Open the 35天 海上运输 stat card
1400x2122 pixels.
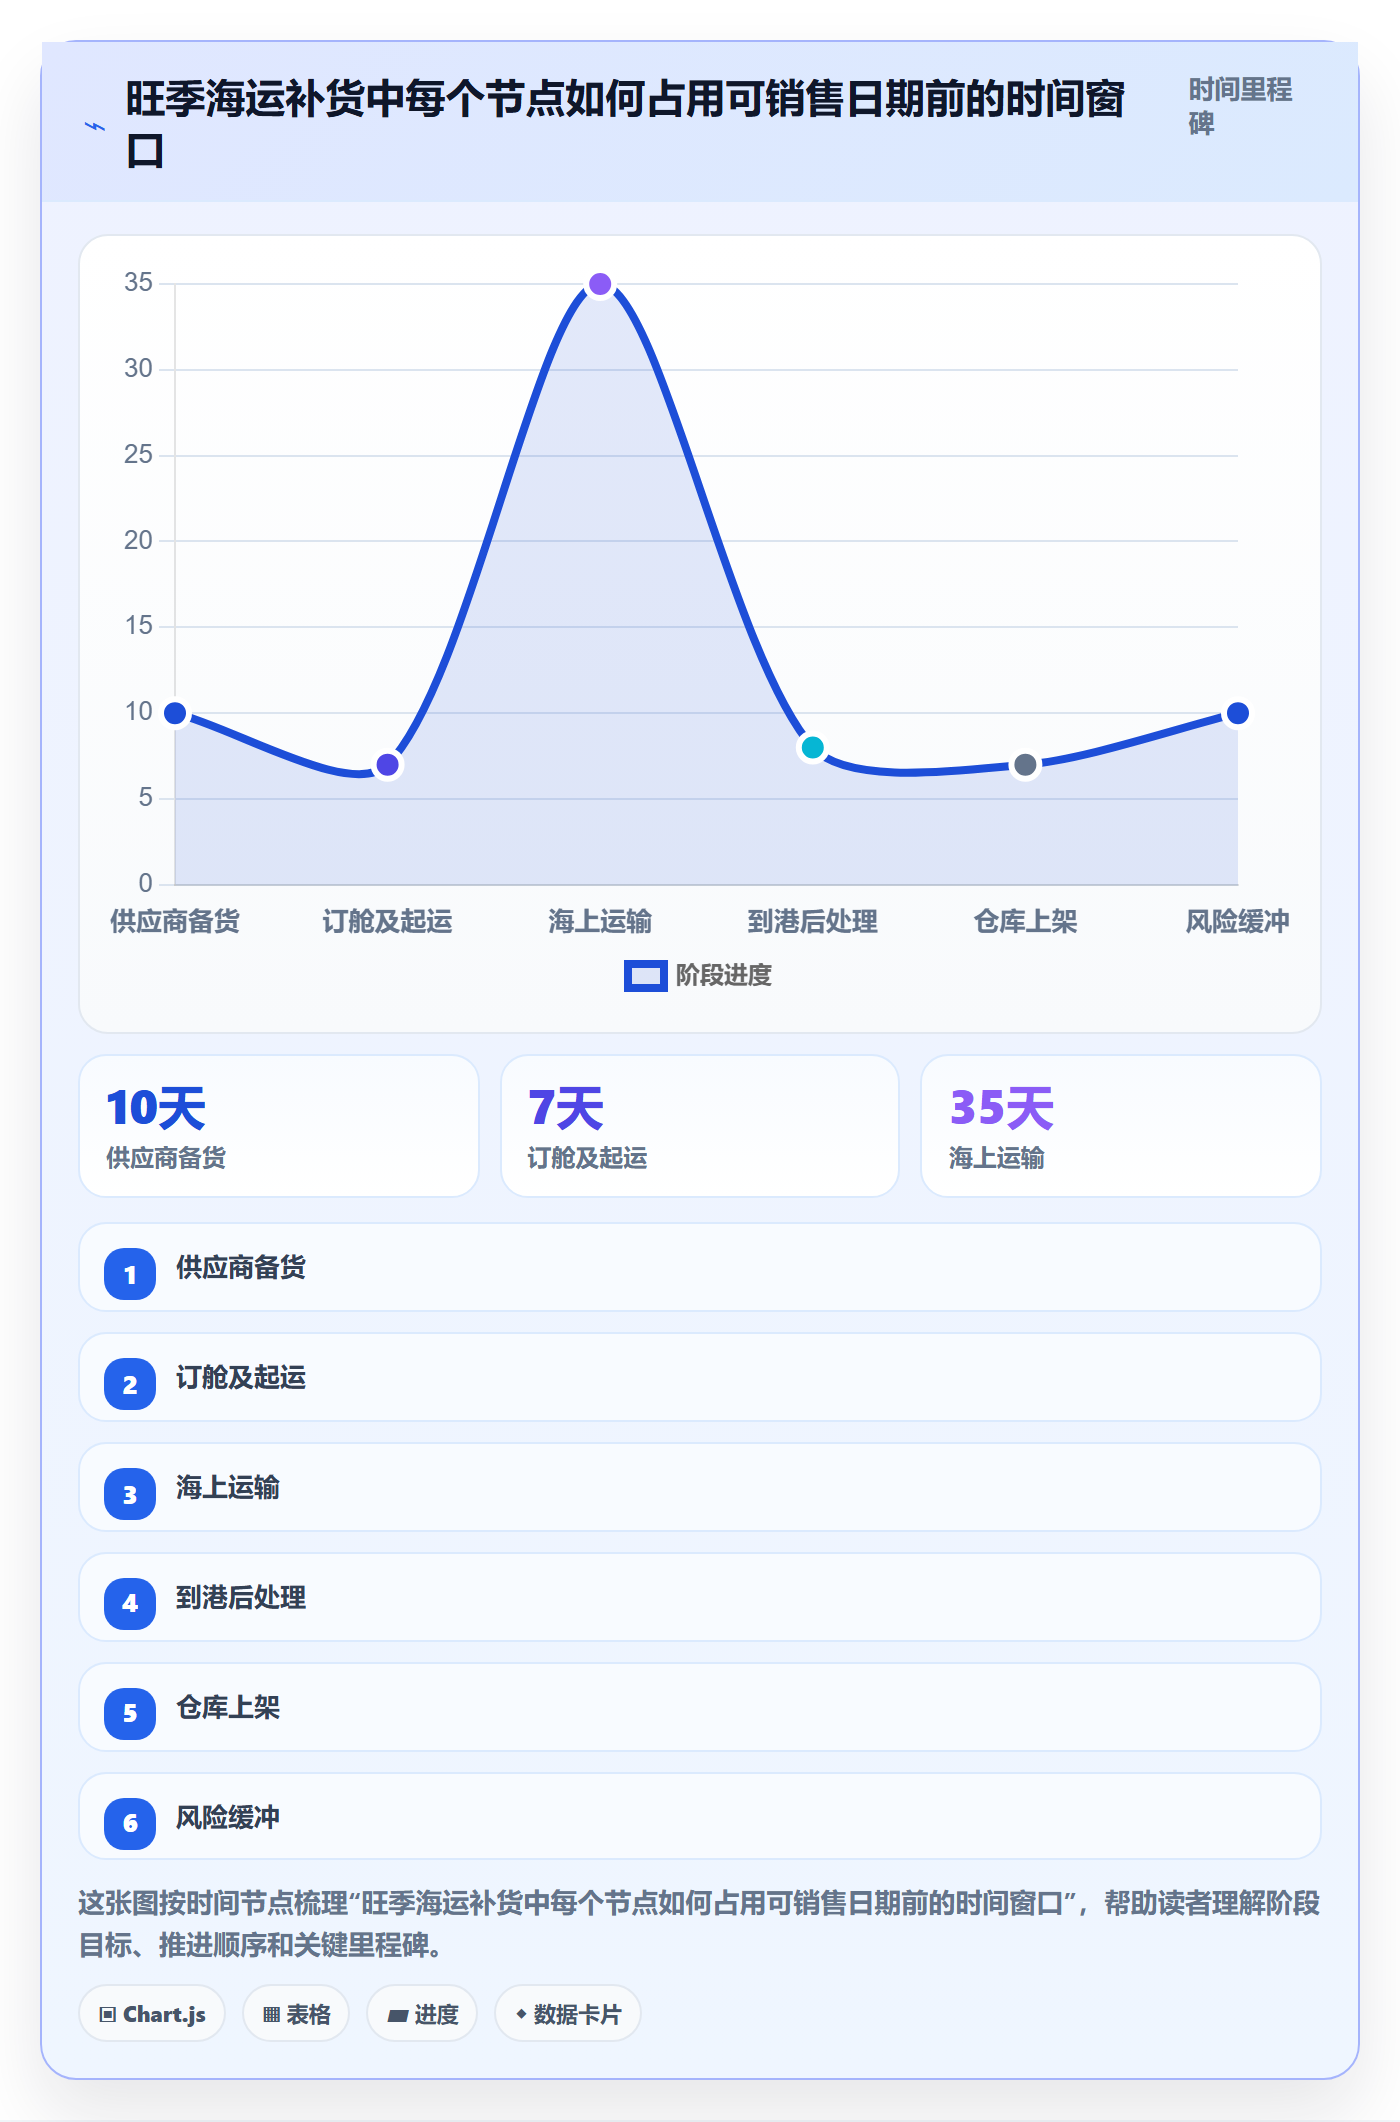tap(1121, 1126)
